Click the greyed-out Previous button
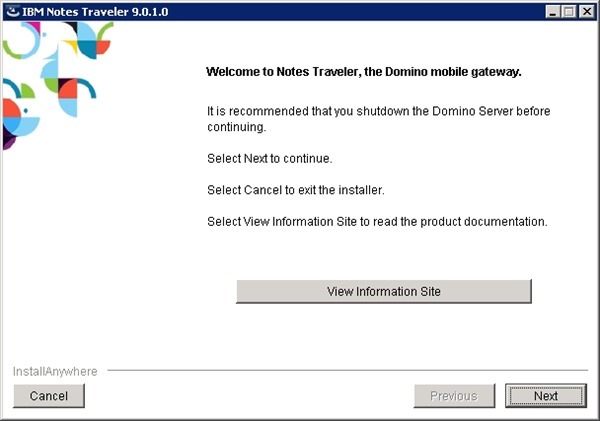This screenshot has width=600, height=421. (453, 396)
